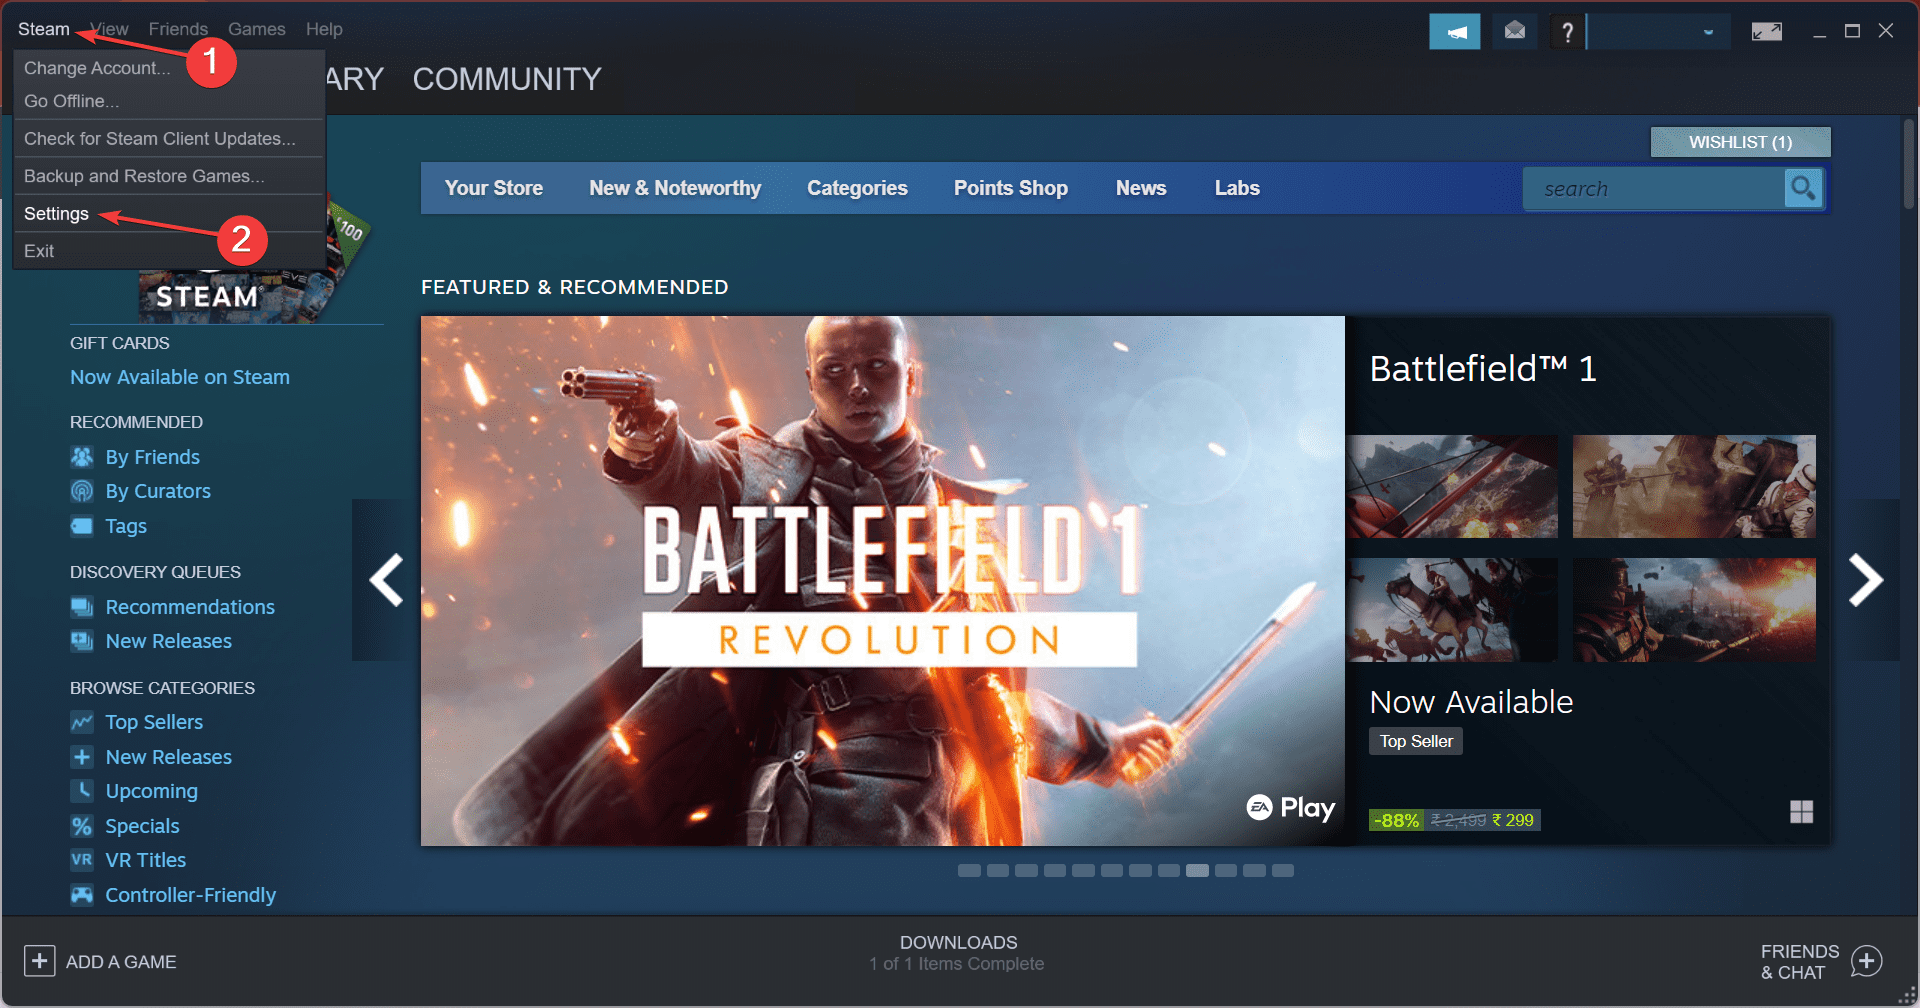View the red biplane screenshot thumbnail
The width and height of the screenshot is (1920, 1008).
tap(1451, 486)
